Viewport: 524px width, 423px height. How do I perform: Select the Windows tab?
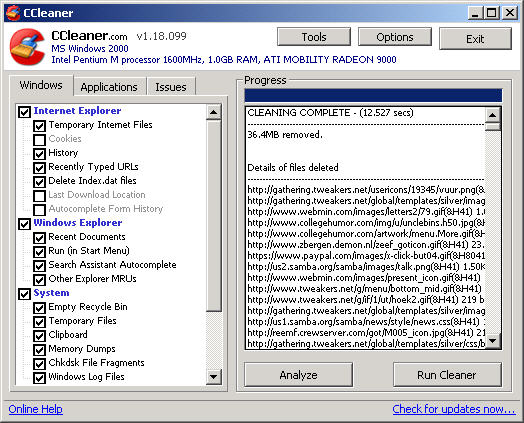[41, 85]
